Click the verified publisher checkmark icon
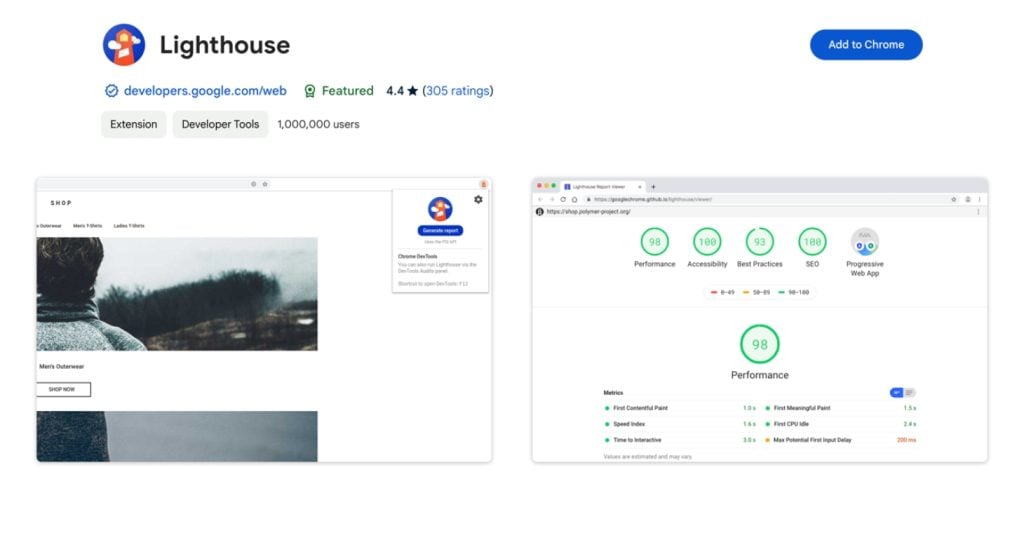The image size is (1024, 533). tap(112, 91)
